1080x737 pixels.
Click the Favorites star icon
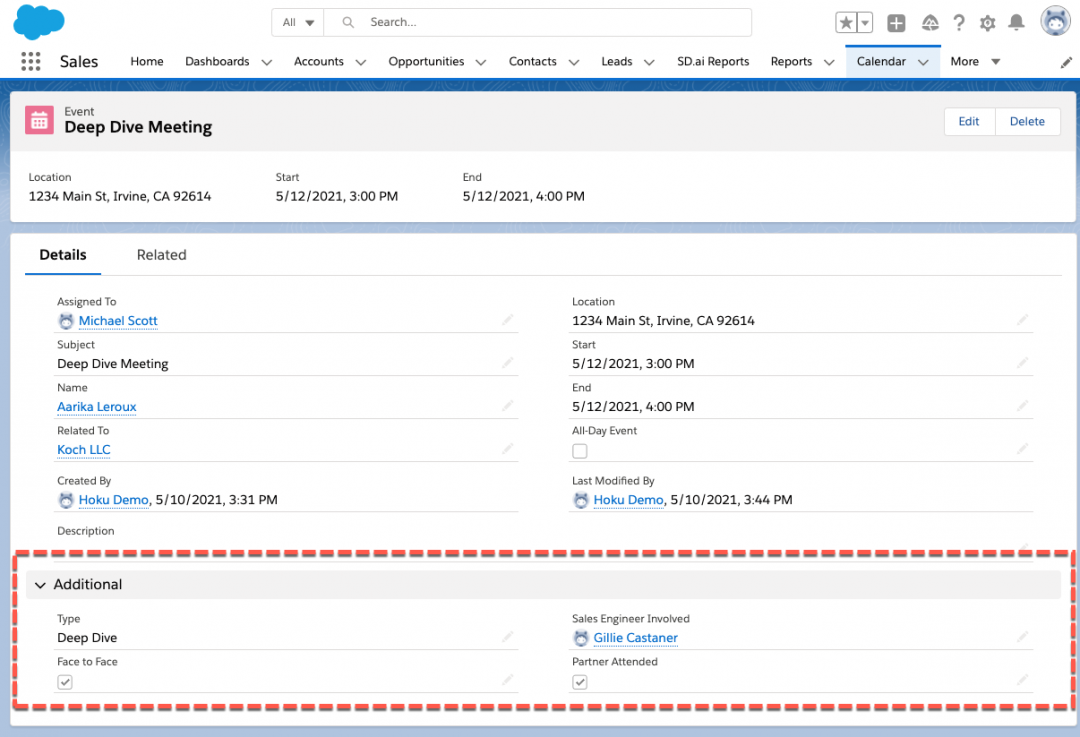coord(846,23)
